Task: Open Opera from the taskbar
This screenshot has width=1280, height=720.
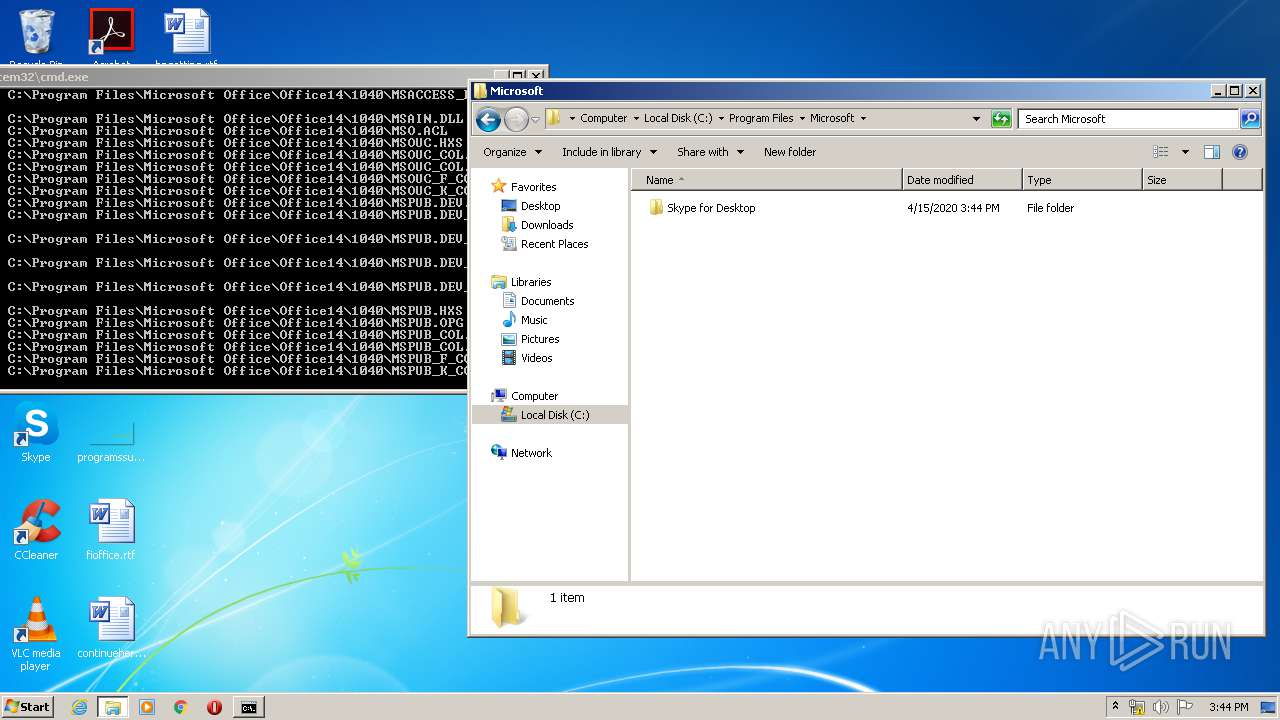Action: pyautogui.click(x=214, y=707)
